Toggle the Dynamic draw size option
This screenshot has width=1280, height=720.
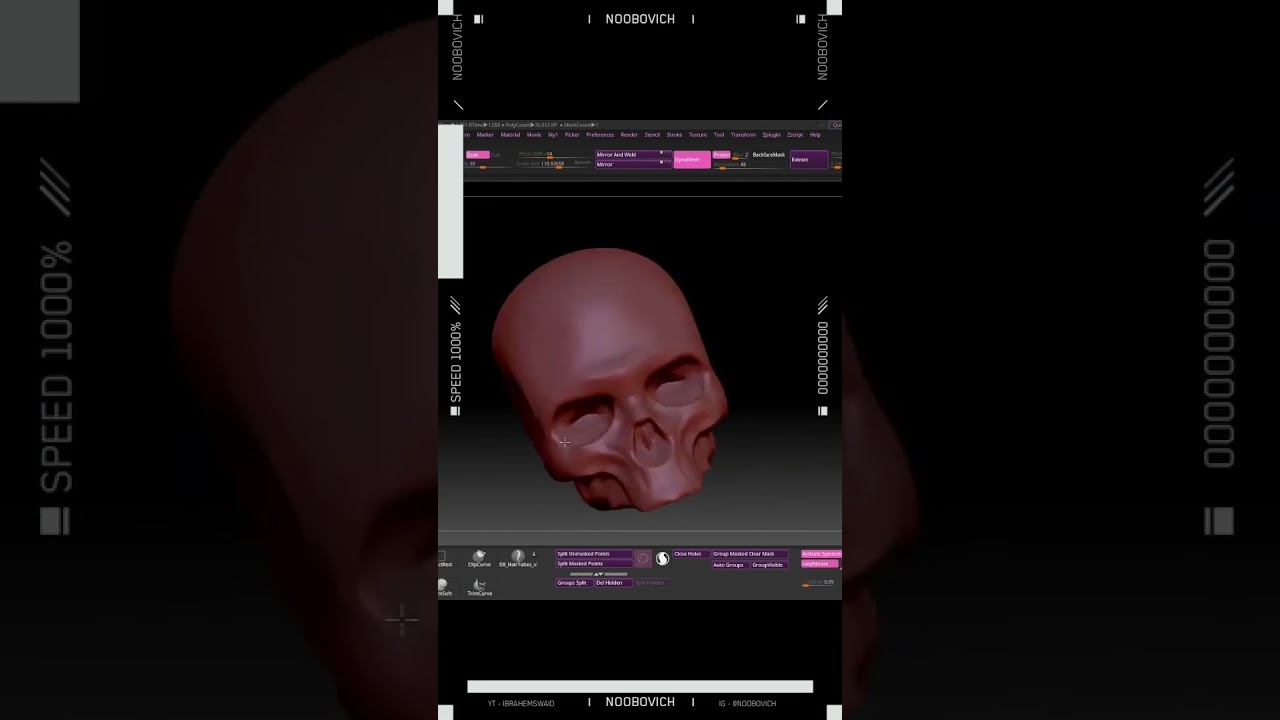[583, 162]
